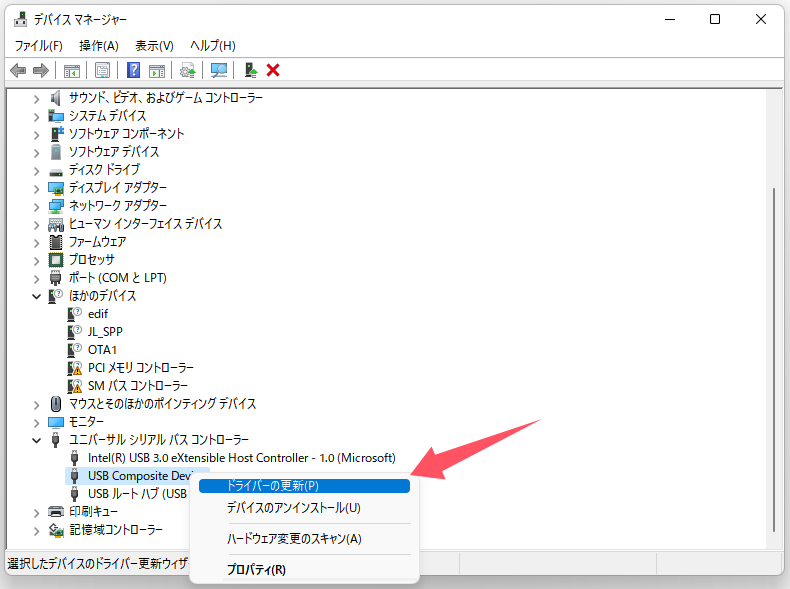Click the show/hide action pane icon

point(157,70)
